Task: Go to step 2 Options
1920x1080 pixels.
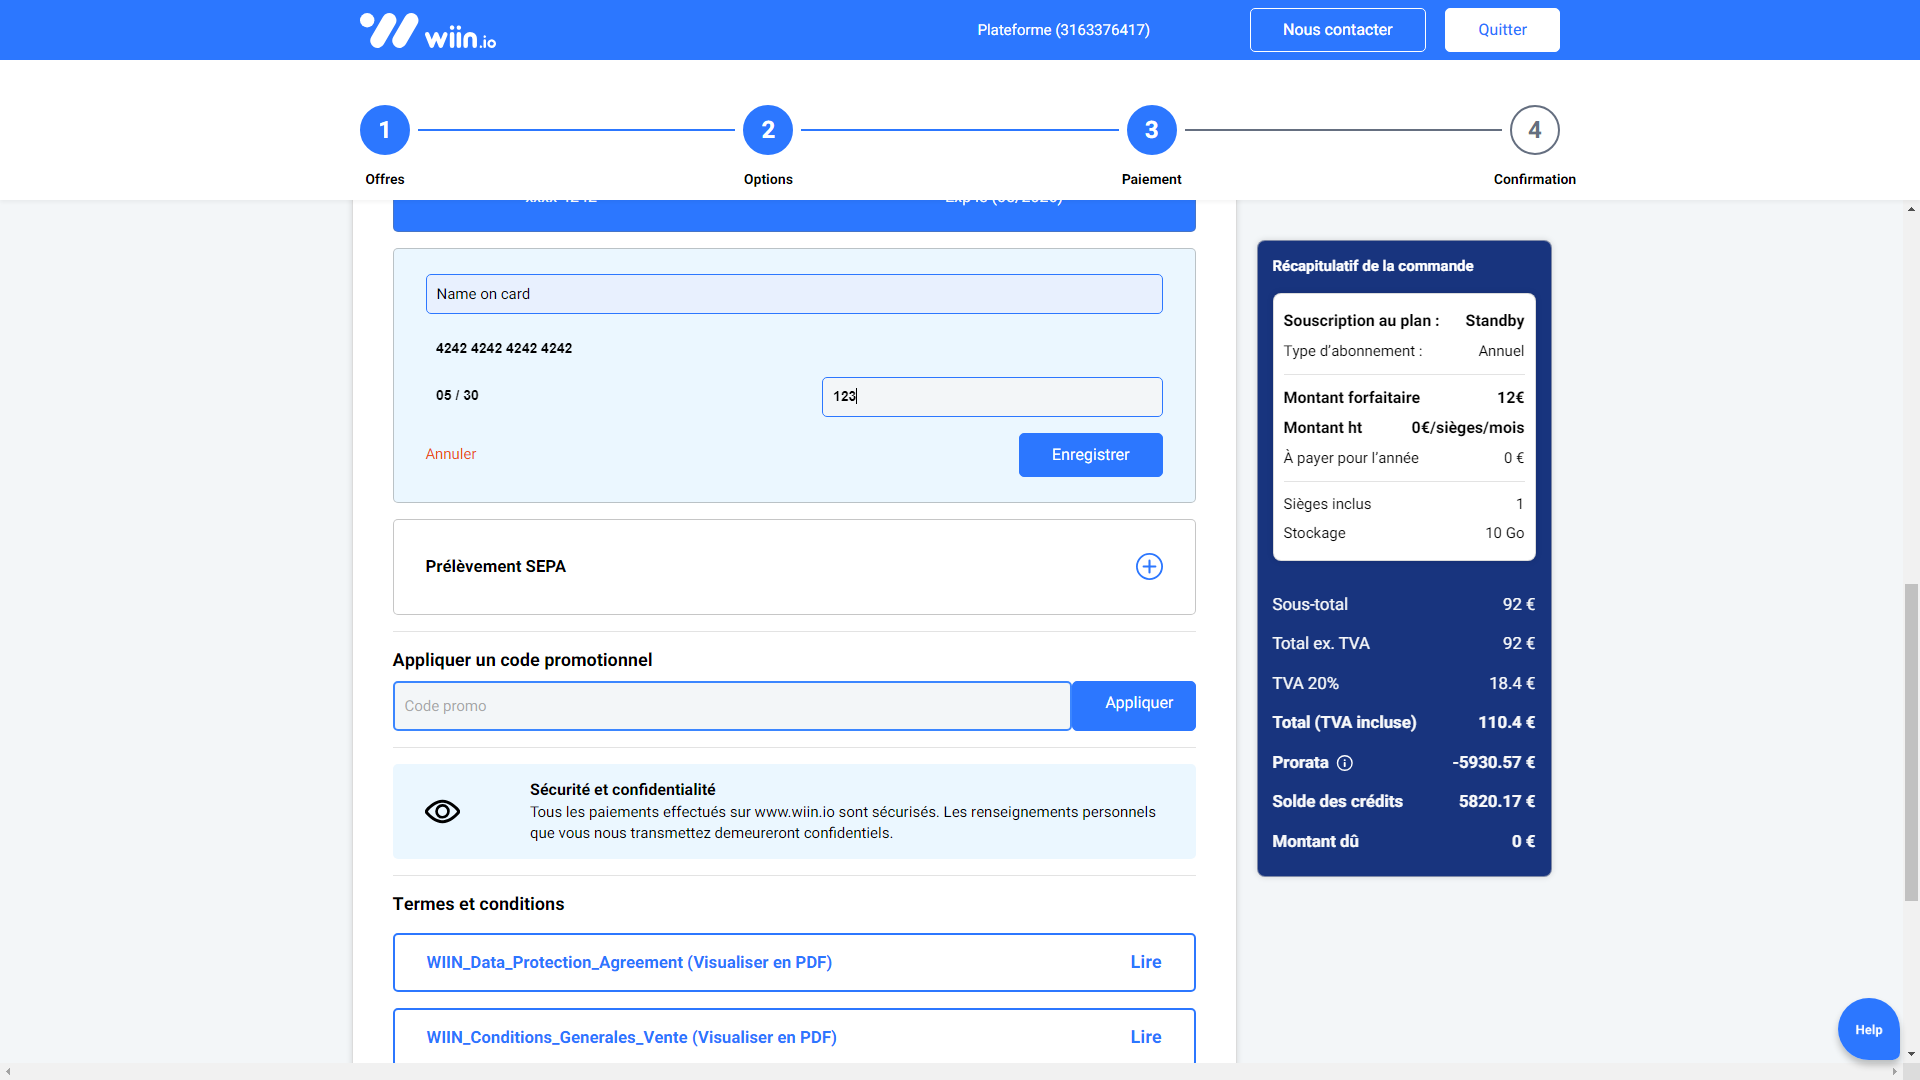Action: (768, 130)
